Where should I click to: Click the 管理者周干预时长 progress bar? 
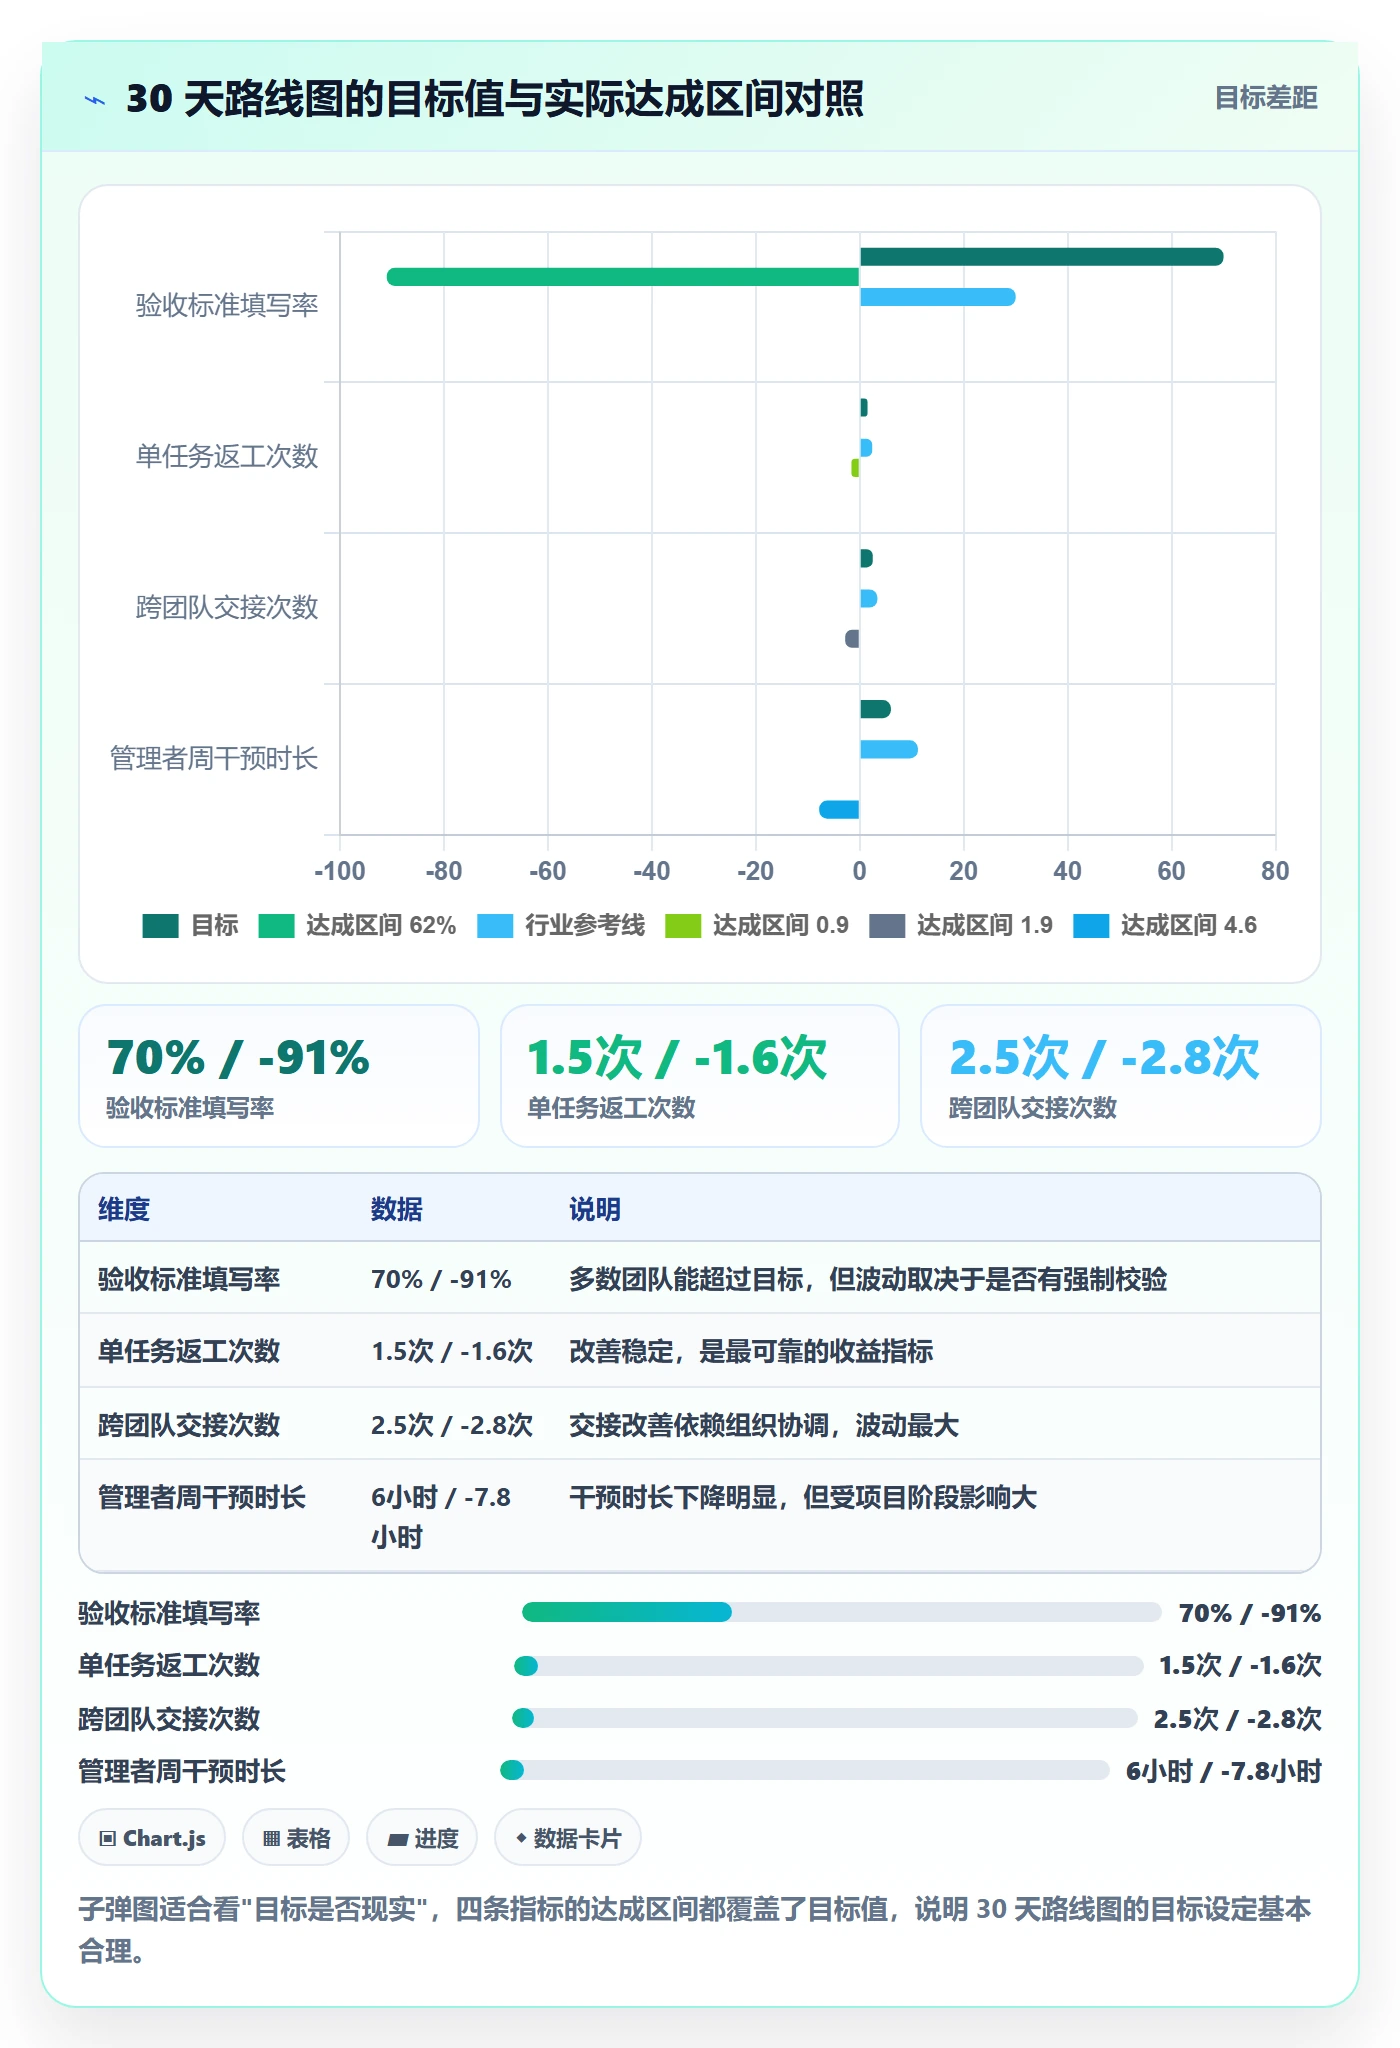point(805,1770)
